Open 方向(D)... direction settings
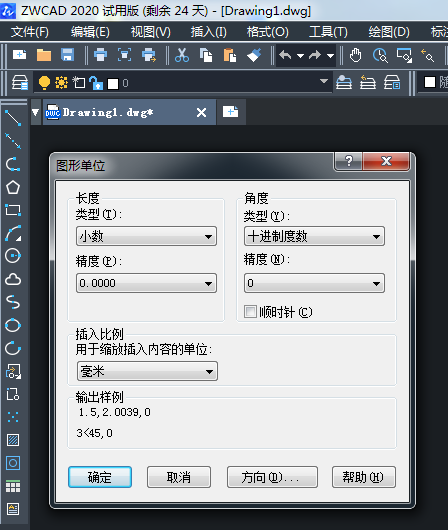The height and width of the screenshot is (530, 448). click(x=272, y=477)
